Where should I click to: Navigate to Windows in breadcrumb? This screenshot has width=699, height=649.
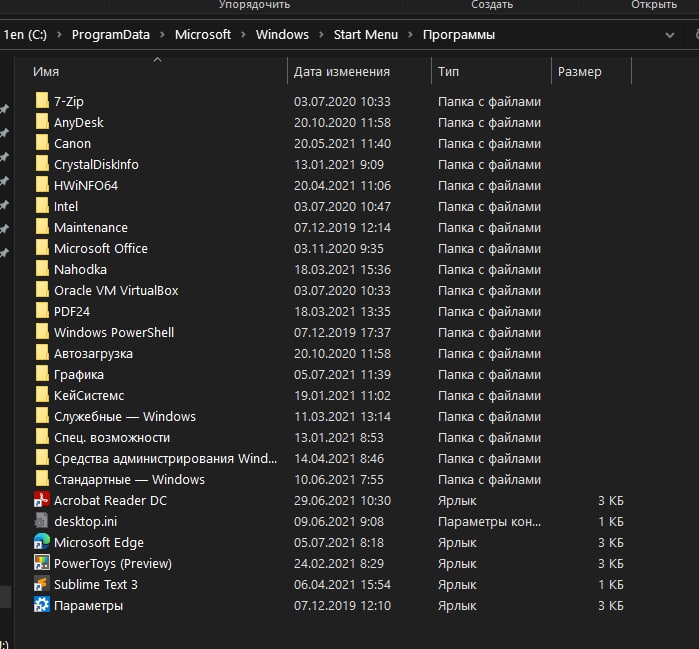coord(282,34)
